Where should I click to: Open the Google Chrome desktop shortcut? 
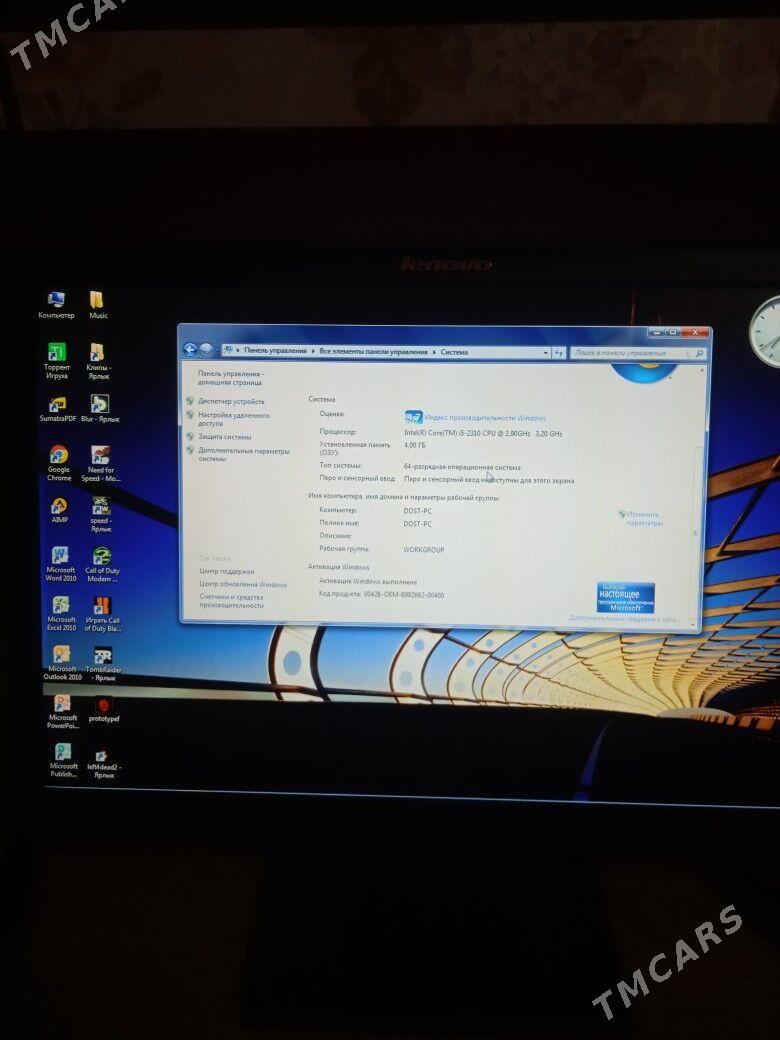(x=59, y=456)
